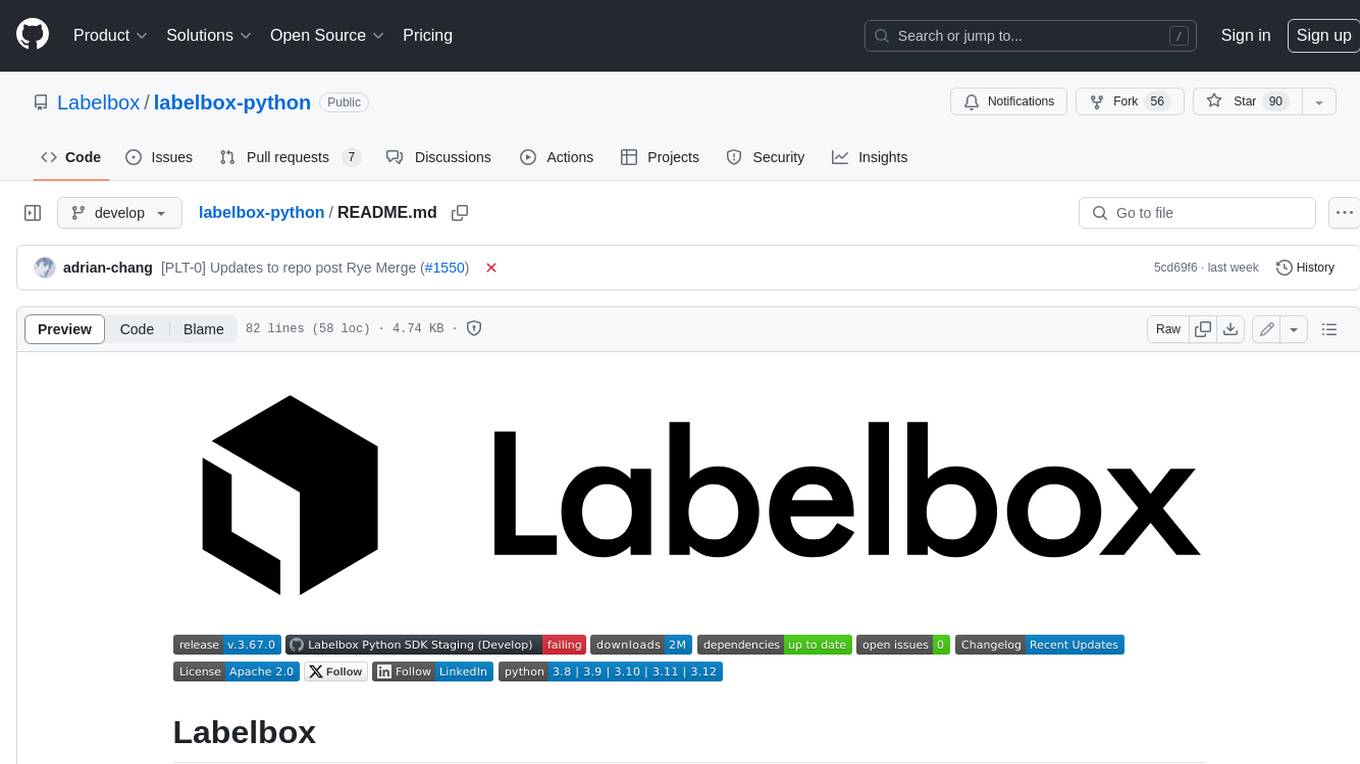Switch to the Preview view
1360x764 pixels.
click(65, 329)
